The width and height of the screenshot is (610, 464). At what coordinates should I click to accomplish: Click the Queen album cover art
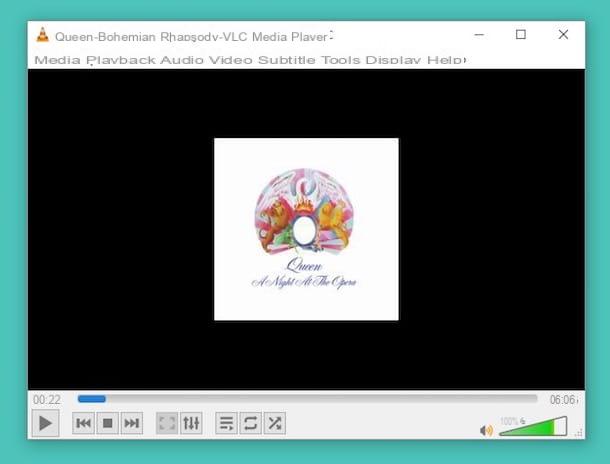click(x=306, y=229)
